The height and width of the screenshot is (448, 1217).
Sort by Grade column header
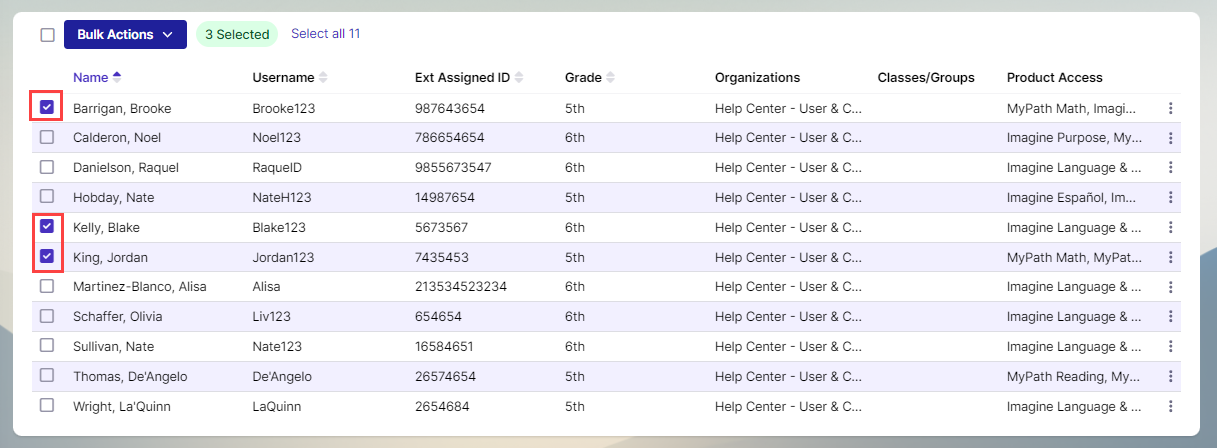point(583,78)
